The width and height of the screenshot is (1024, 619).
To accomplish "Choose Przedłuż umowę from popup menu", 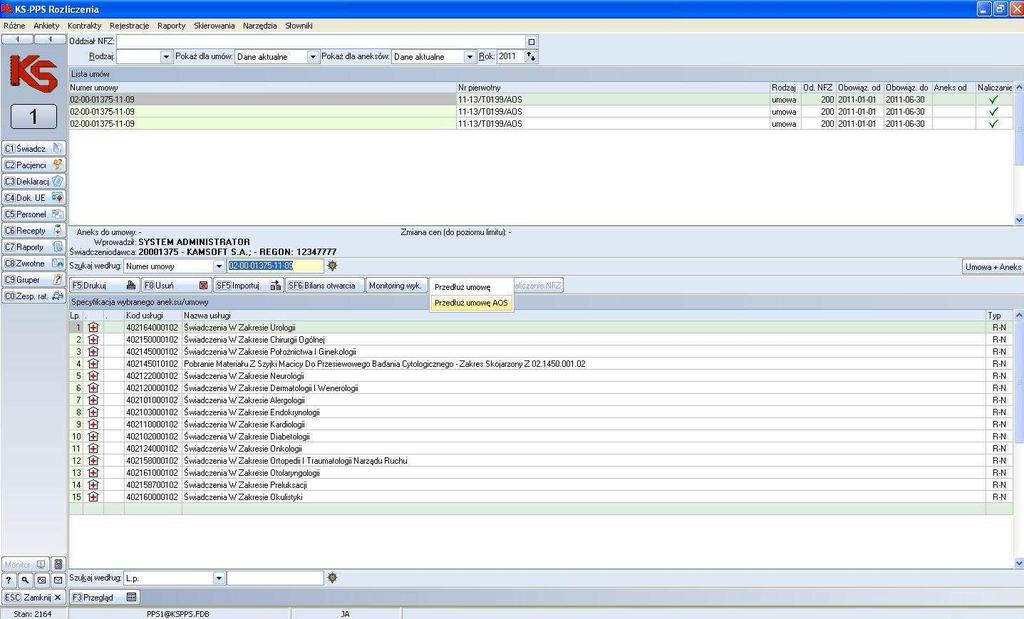I will 472,287.
